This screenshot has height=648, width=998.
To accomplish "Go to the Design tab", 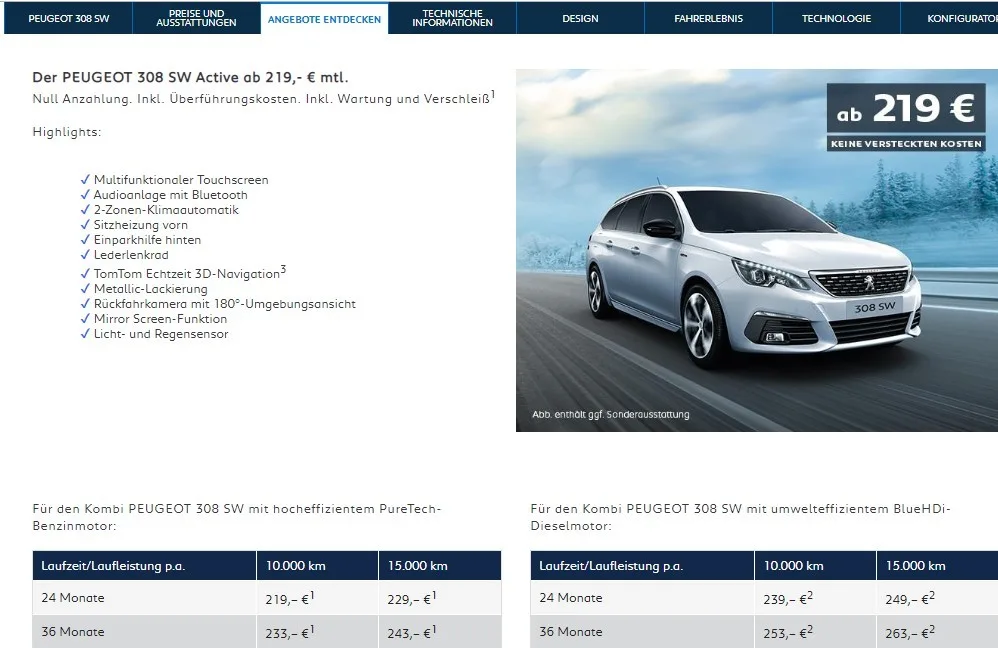I will click(x=580, y=18).
